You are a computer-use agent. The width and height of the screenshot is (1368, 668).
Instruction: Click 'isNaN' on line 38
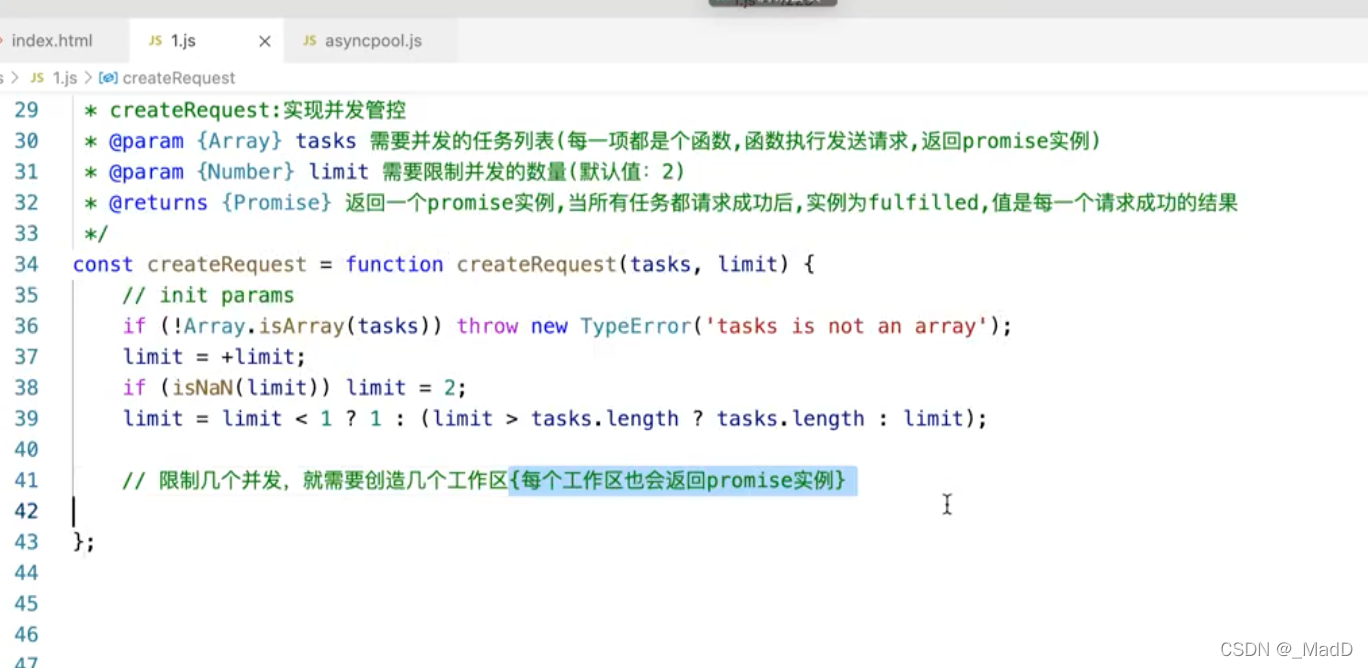[x=203, y=388]
